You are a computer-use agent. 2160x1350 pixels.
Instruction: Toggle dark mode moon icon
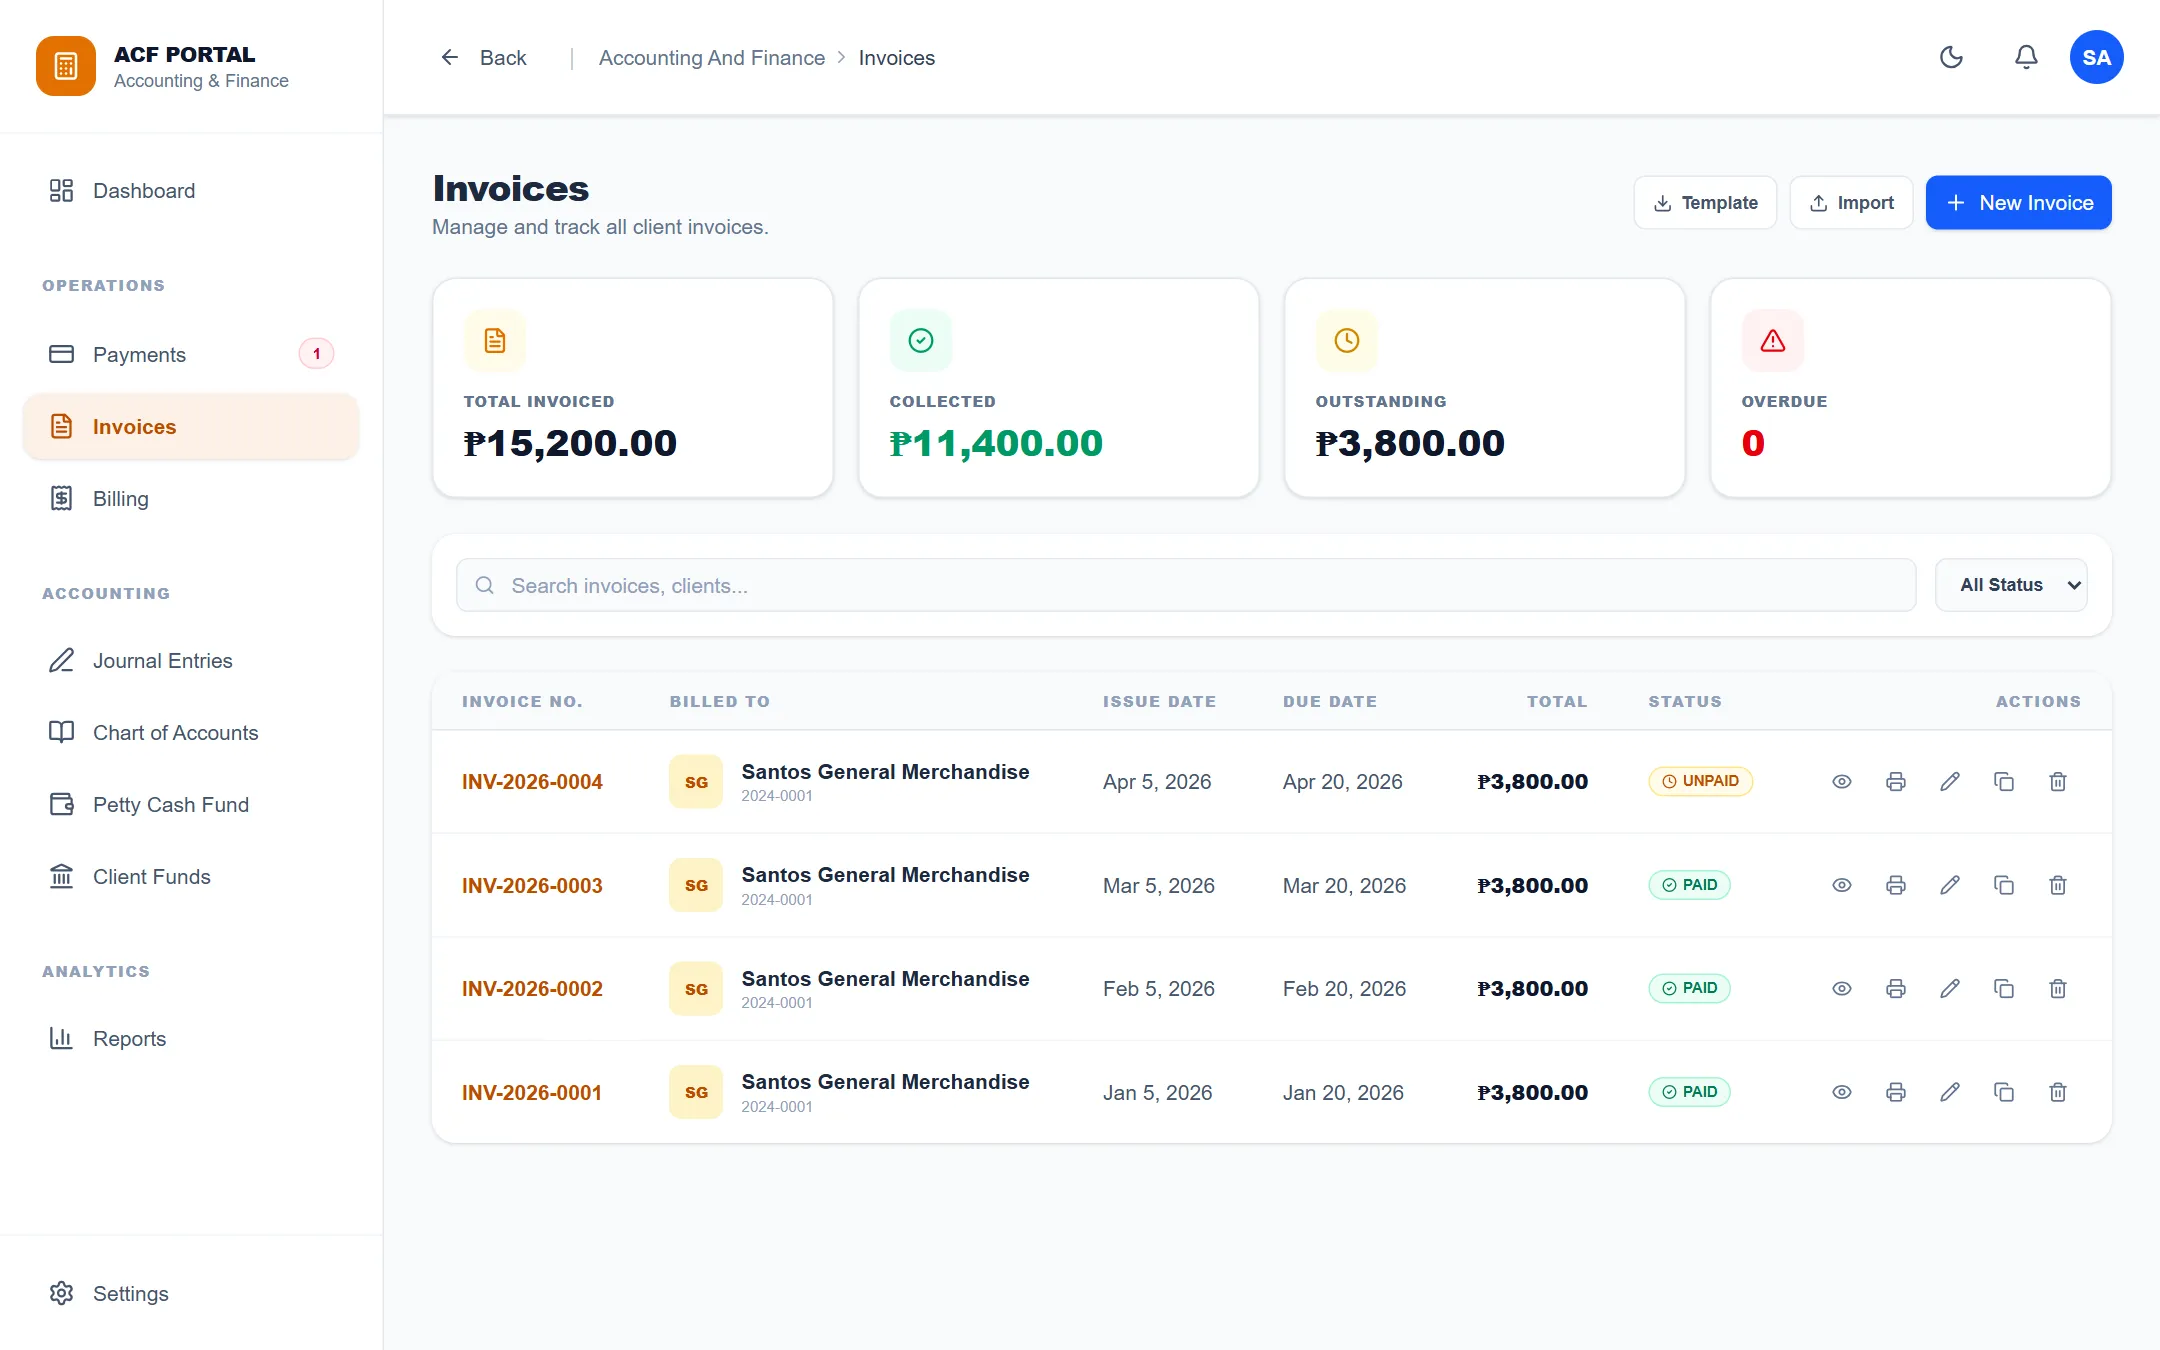(x=1951, y=57)
